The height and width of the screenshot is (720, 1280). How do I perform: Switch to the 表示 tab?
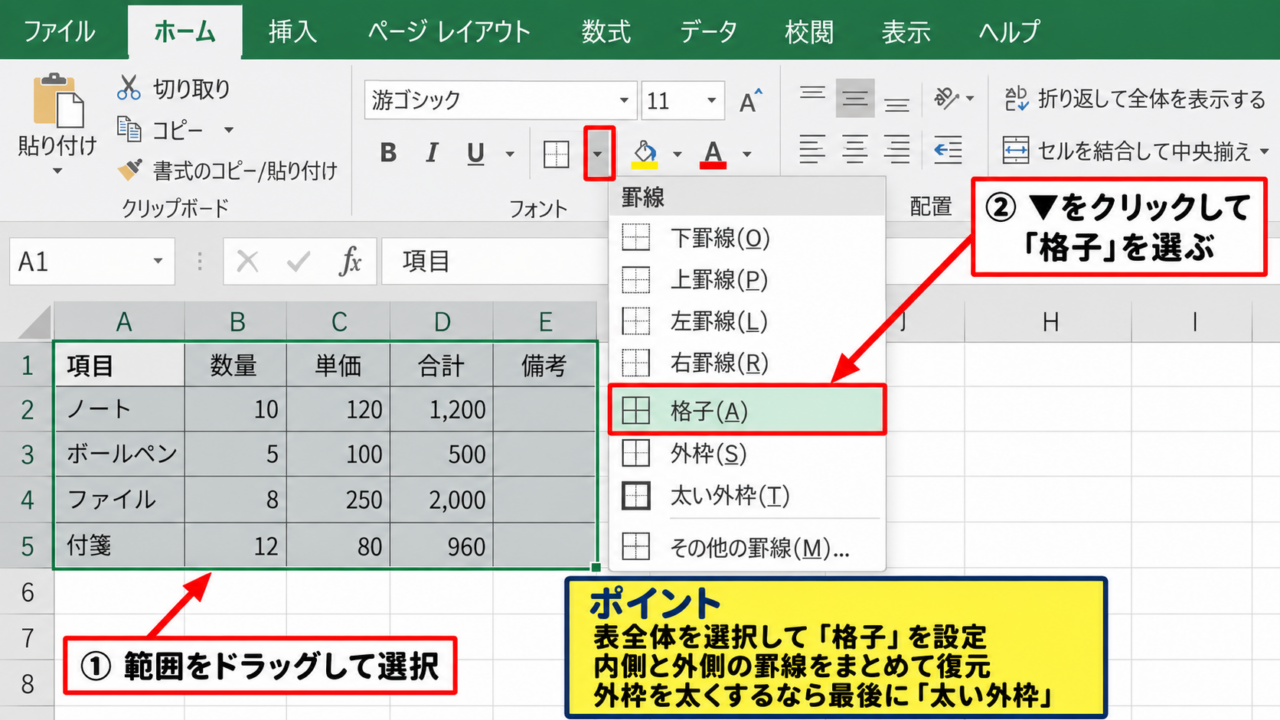click(x=906, y=31)
